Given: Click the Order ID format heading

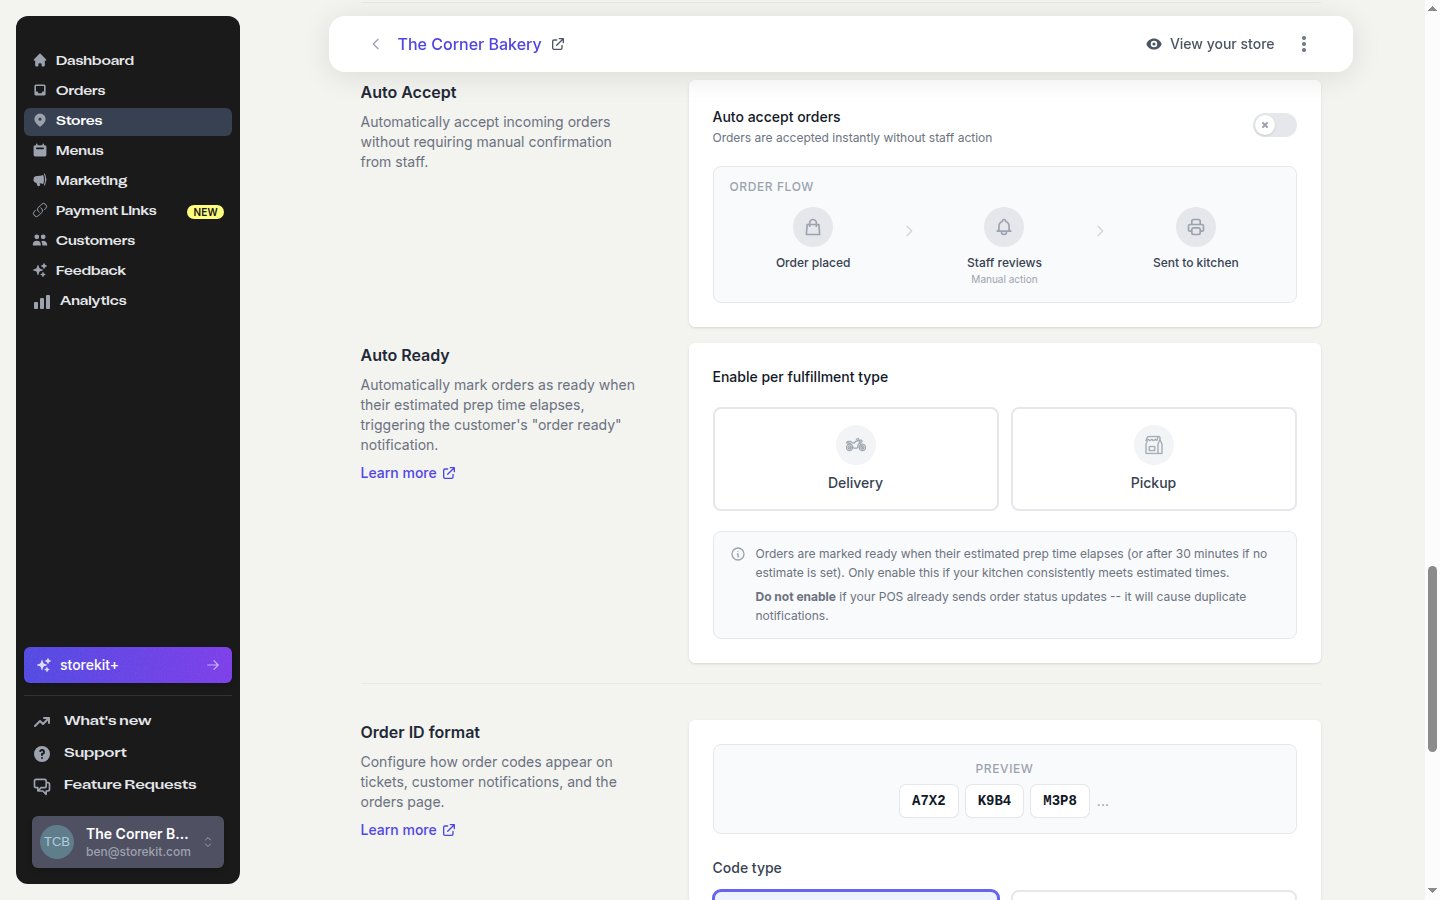Looking at the screenshot, I should coord(420,732).
